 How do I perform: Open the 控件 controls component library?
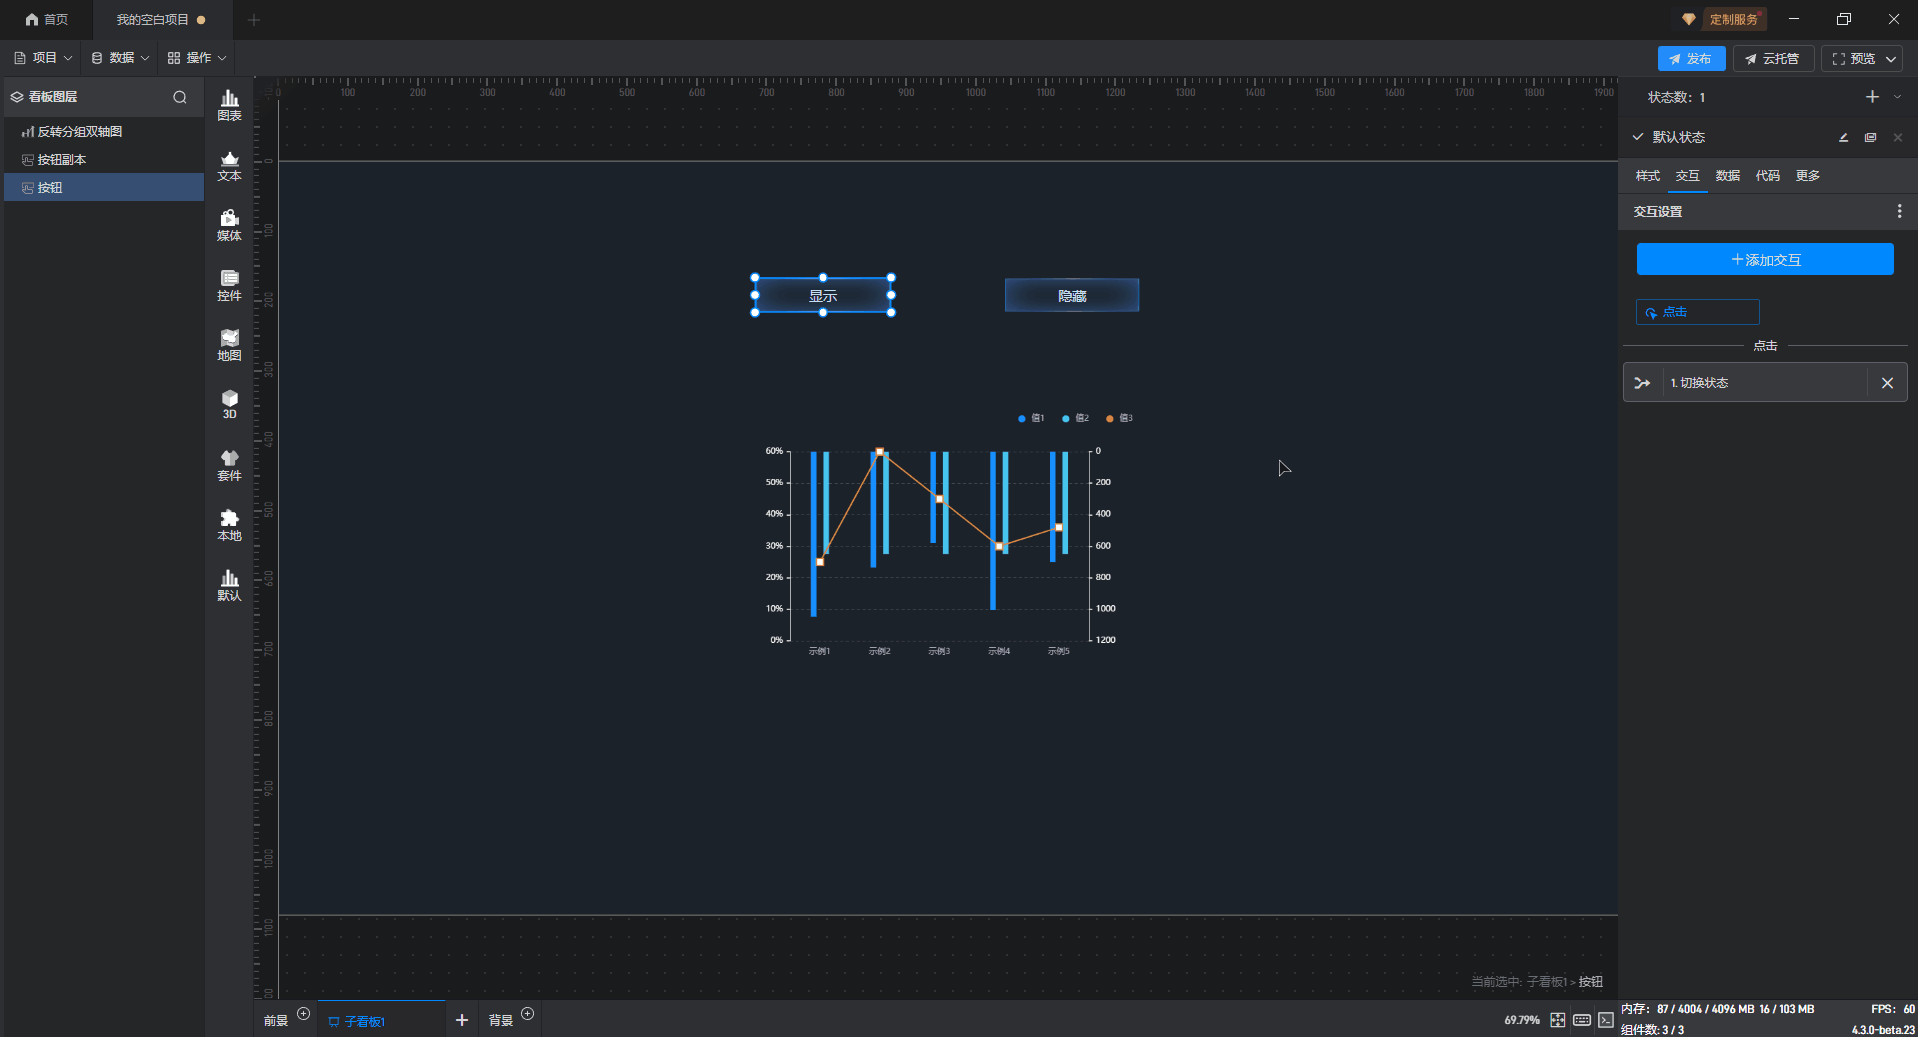(x=229, y=285)
